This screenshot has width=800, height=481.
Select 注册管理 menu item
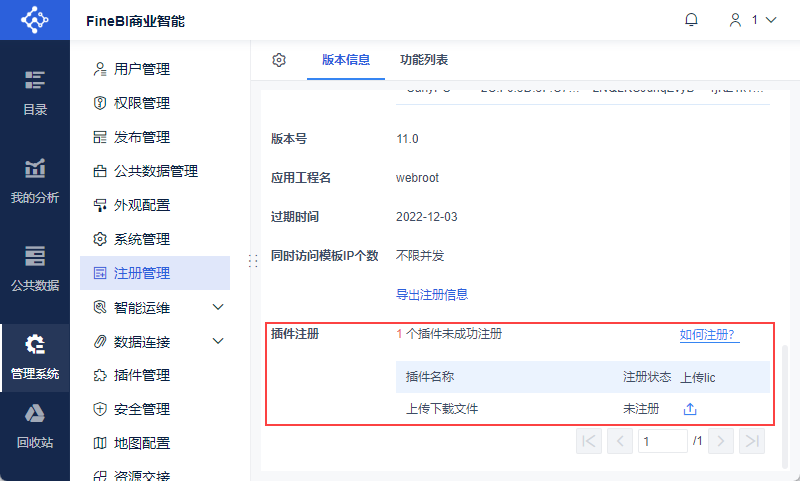(155, 273)
